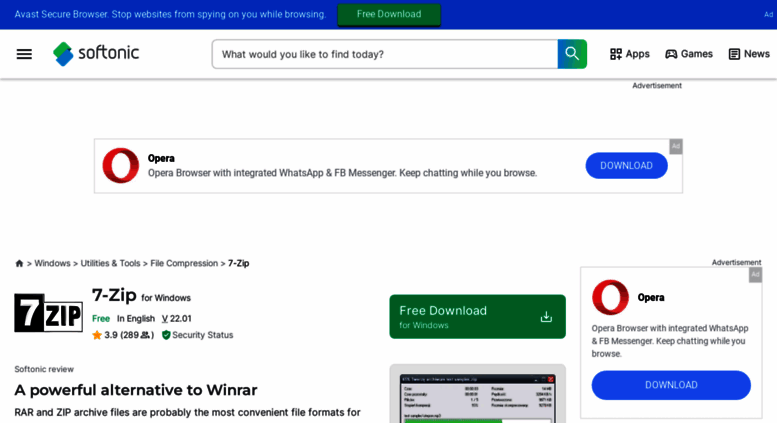Image resolution: width=777 pixels, height=423 pixels.
Task: Click the search magnifier button
Action: [572, 54]
